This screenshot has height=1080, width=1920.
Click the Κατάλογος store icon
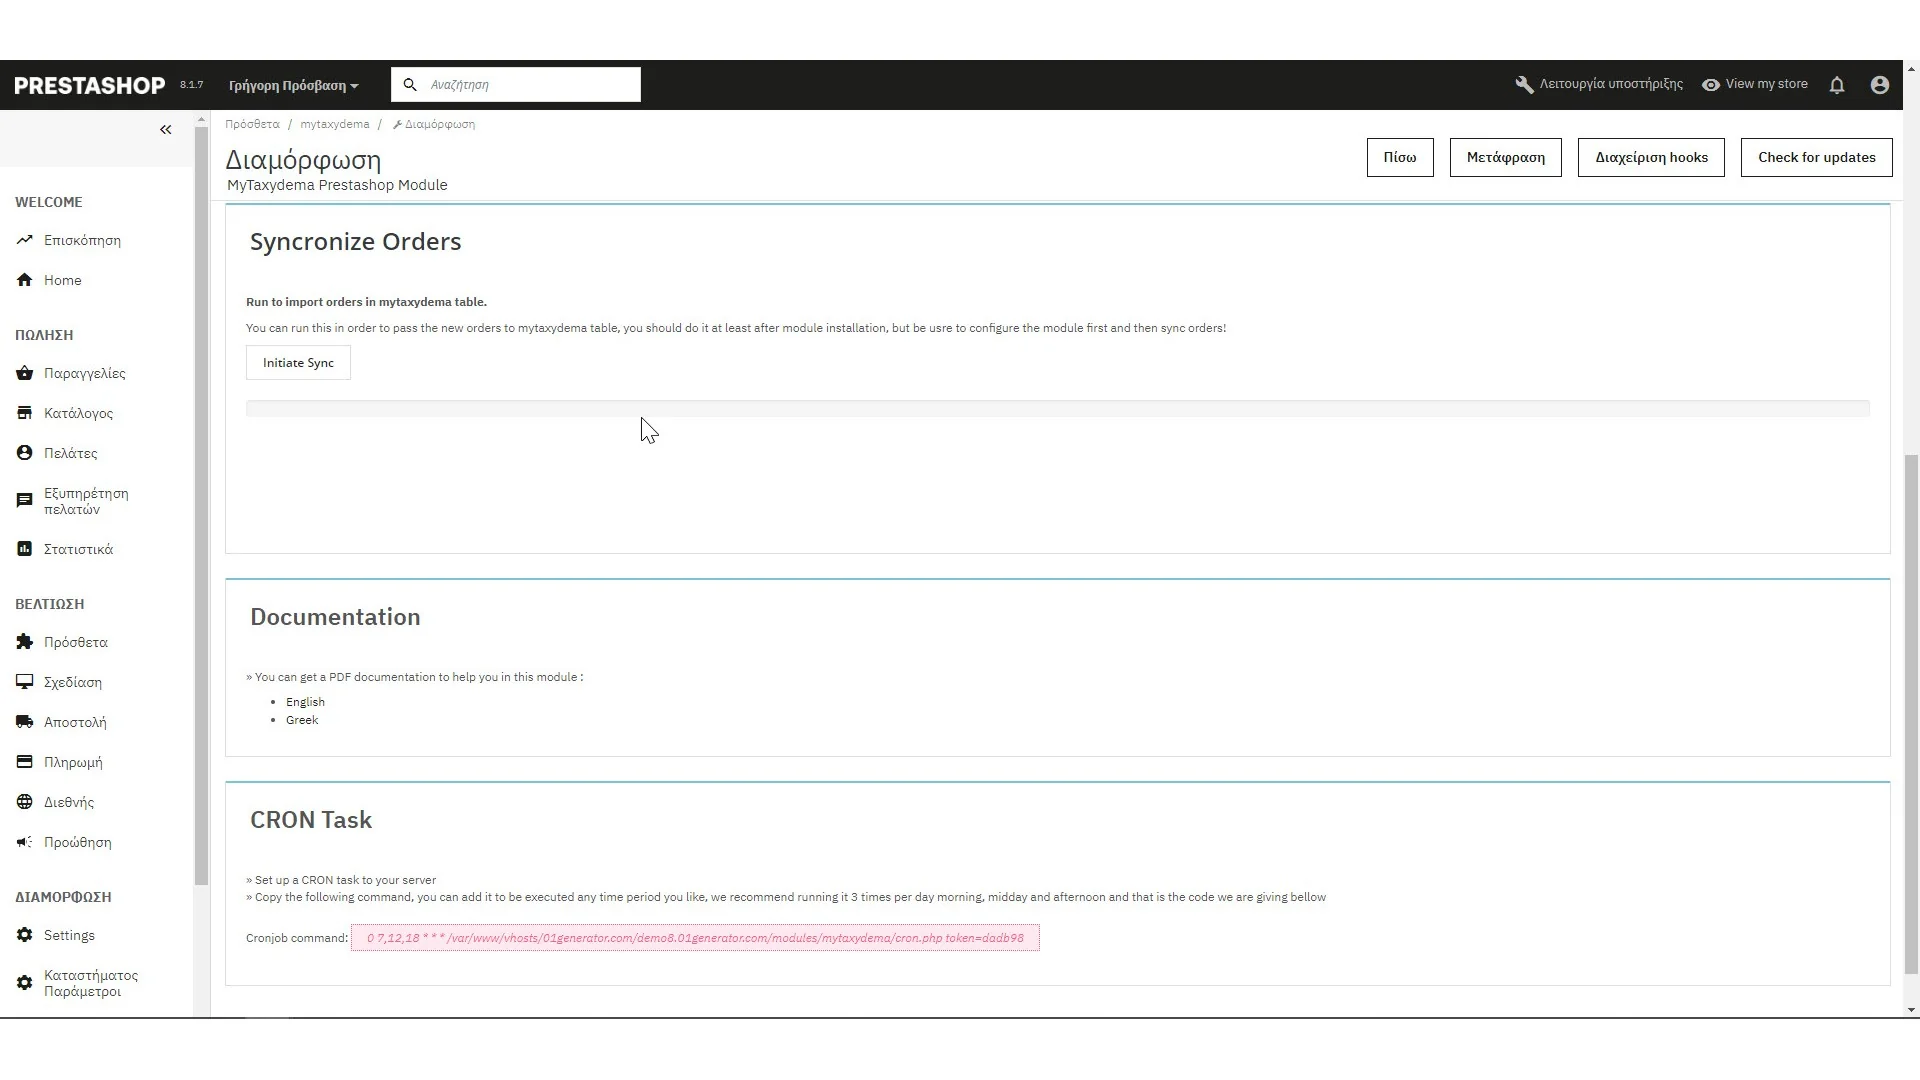[x=25, y=413]
